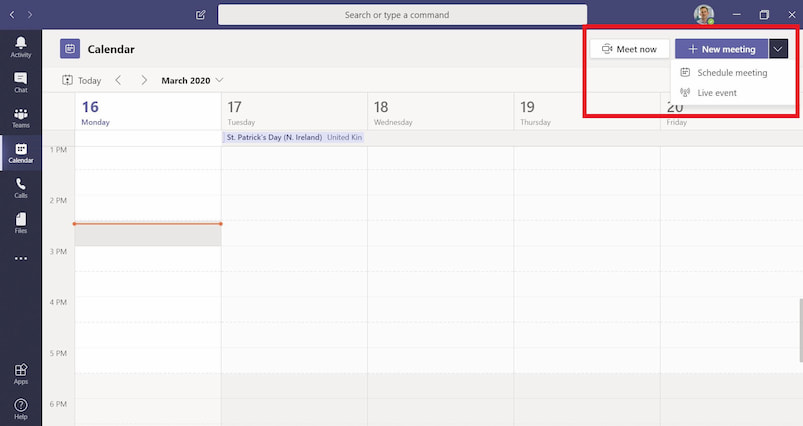Show more apps ellipsis in sidebar
Image resolution: width=803 pixels, height=426 pixels.
20,259
